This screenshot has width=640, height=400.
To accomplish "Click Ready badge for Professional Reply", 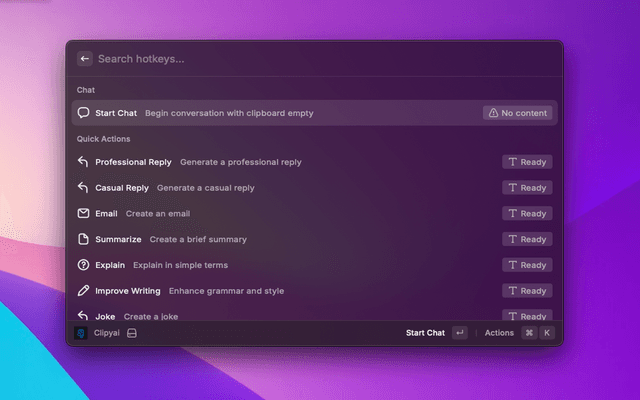I will pyautogui.click(x=527, y=162).
